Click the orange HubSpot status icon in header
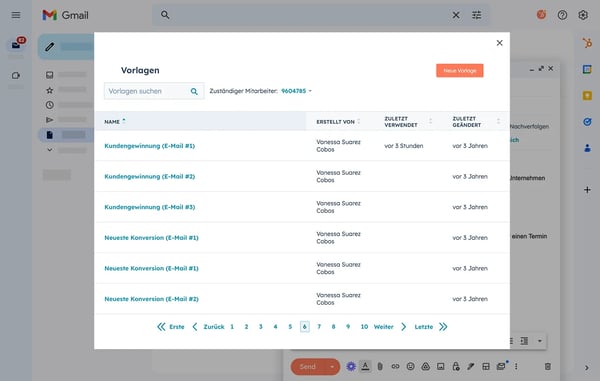 coord(541,15)
